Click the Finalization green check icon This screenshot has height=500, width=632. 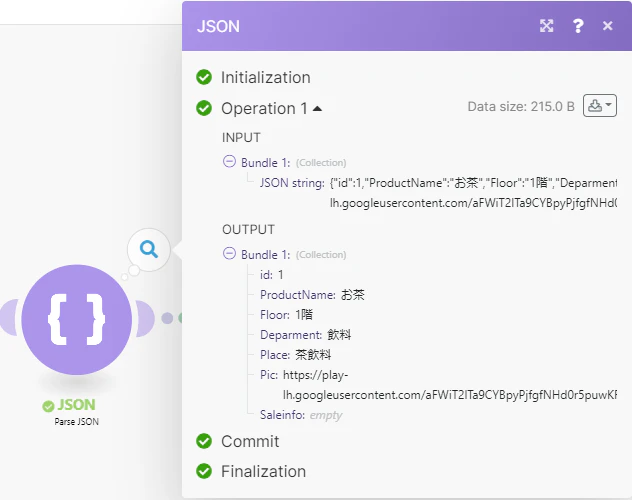[204, 471]
